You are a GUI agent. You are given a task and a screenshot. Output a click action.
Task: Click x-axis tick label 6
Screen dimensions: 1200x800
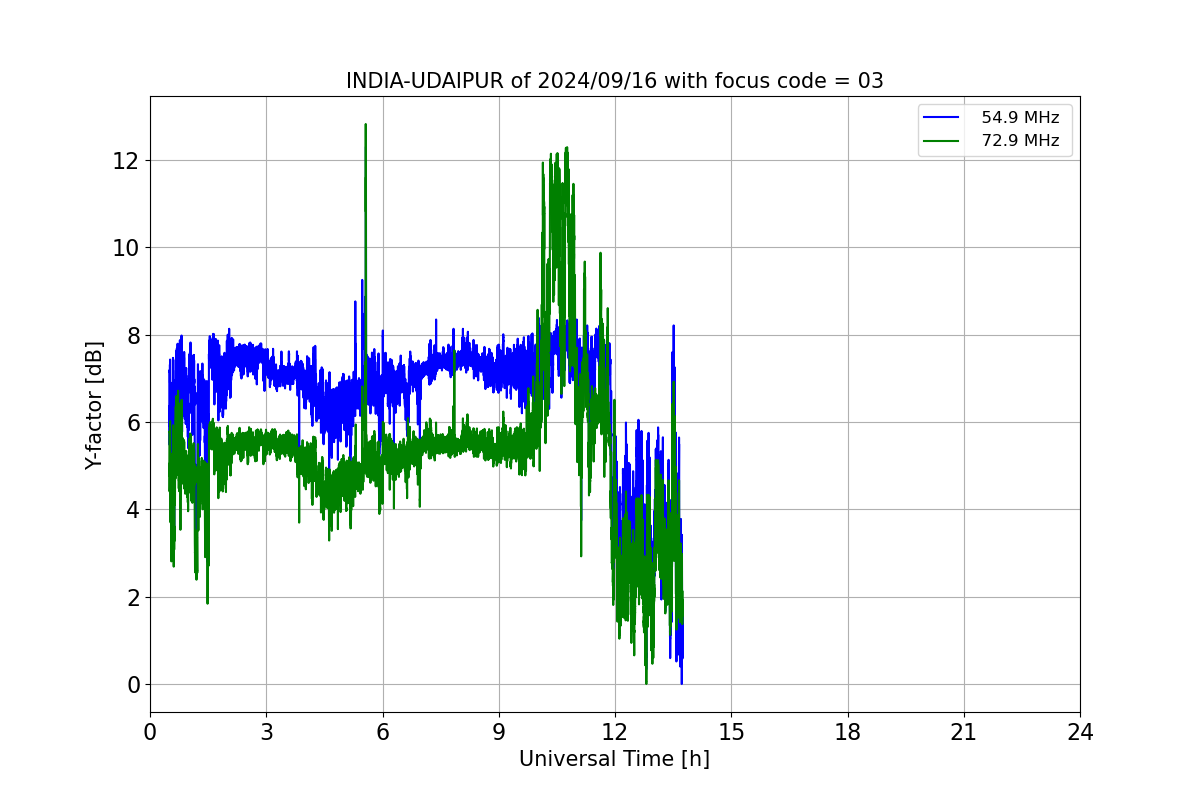pyautogui.click(x=383, y=732)
